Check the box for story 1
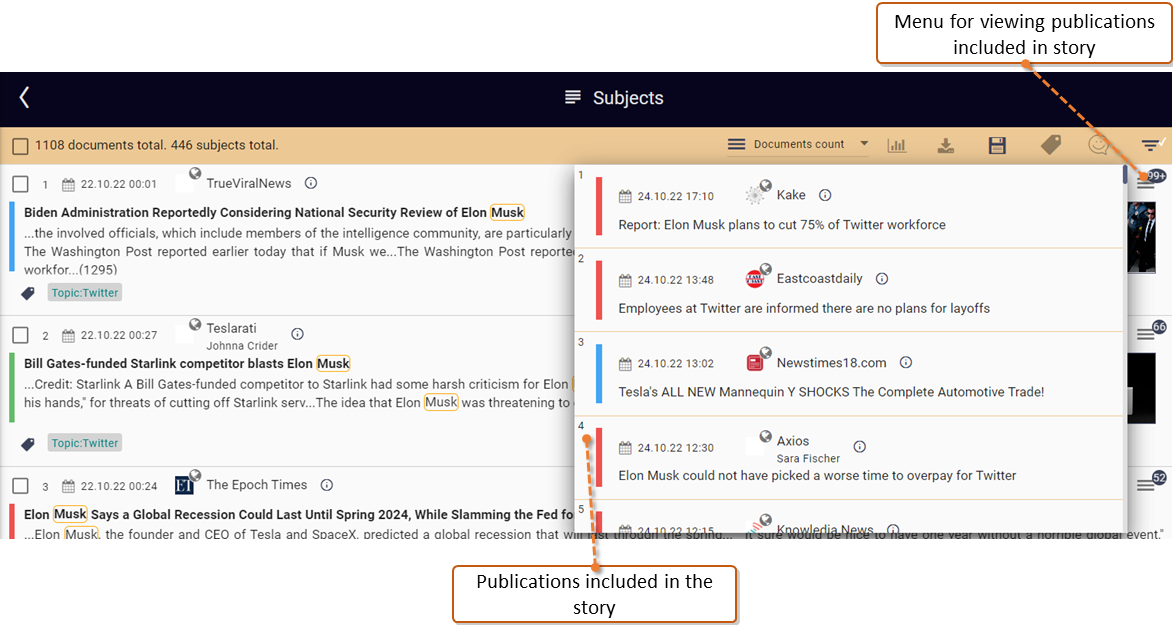The height and width of the screenshot is (625, 1173). point(20,184)
